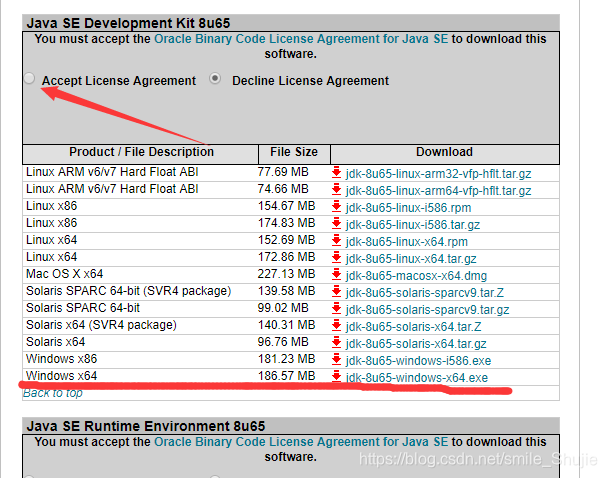Screen dimensions: 607x478
Task: Click the '181.23 MB' file size
Action: coord(286,359)
